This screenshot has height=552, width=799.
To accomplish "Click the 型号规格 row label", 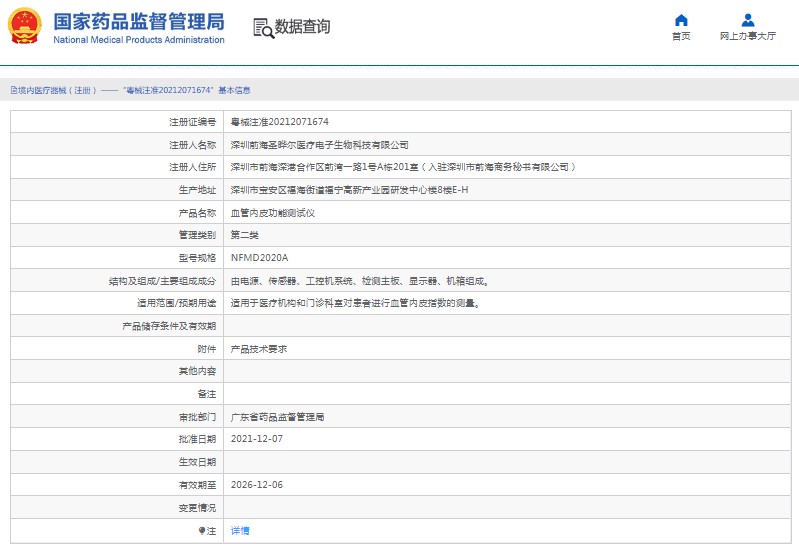I will (x=197, y=258).
